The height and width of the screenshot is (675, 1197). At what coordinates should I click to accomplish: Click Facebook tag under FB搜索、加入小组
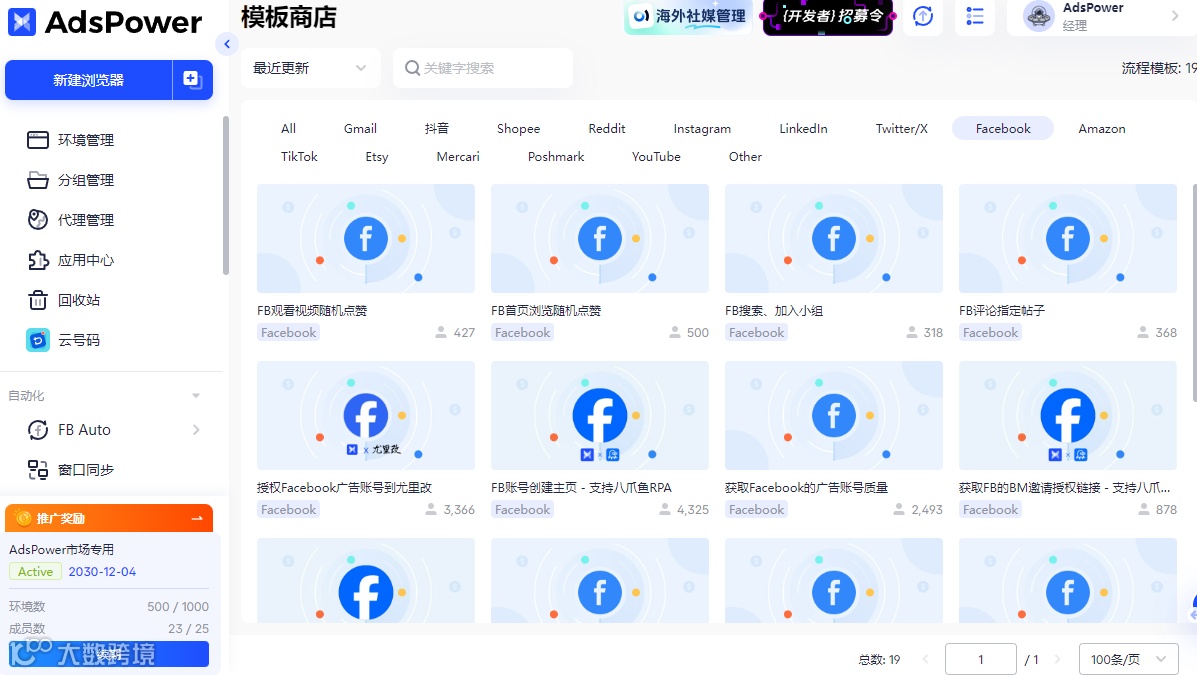(757, 332)
